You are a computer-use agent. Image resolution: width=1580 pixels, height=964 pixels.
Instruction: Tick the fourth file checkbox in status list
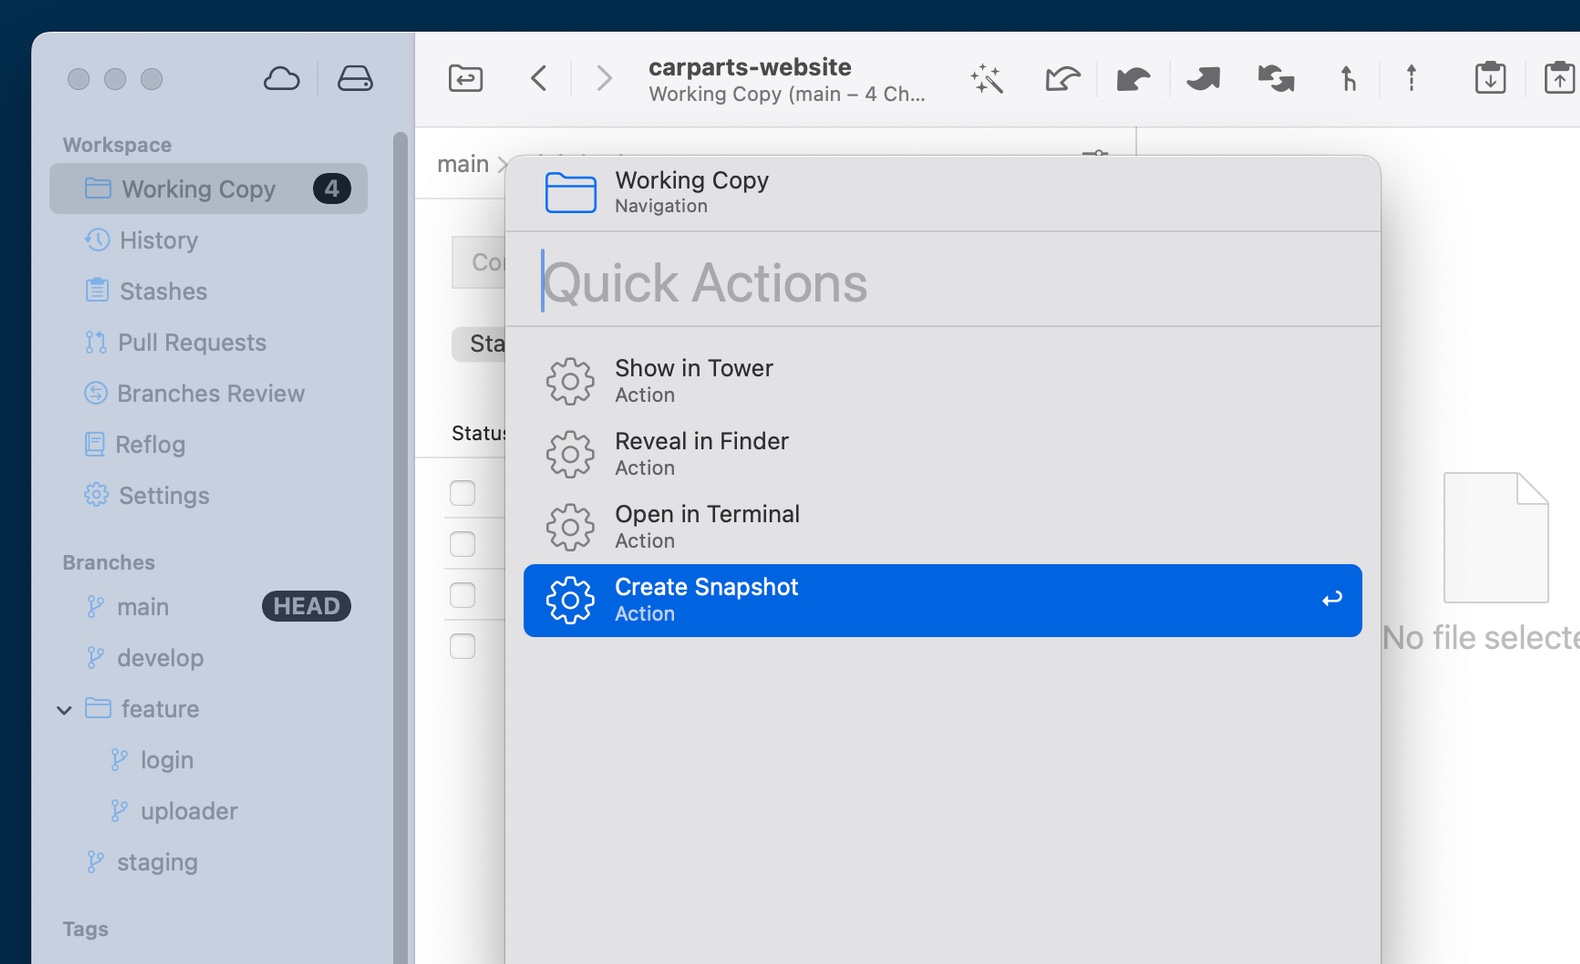pyautogui.click(x=462, y=646)
